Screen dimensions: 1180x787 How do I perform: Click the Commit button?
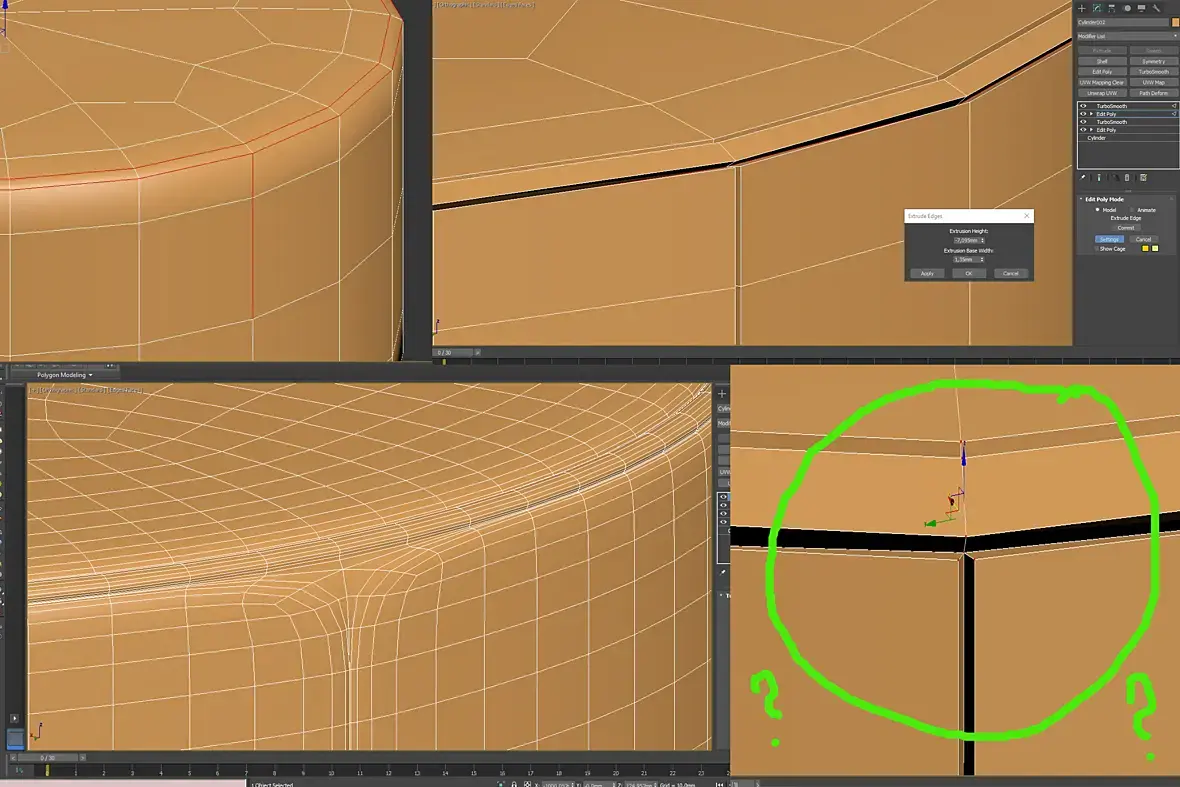click(1126, 228)
